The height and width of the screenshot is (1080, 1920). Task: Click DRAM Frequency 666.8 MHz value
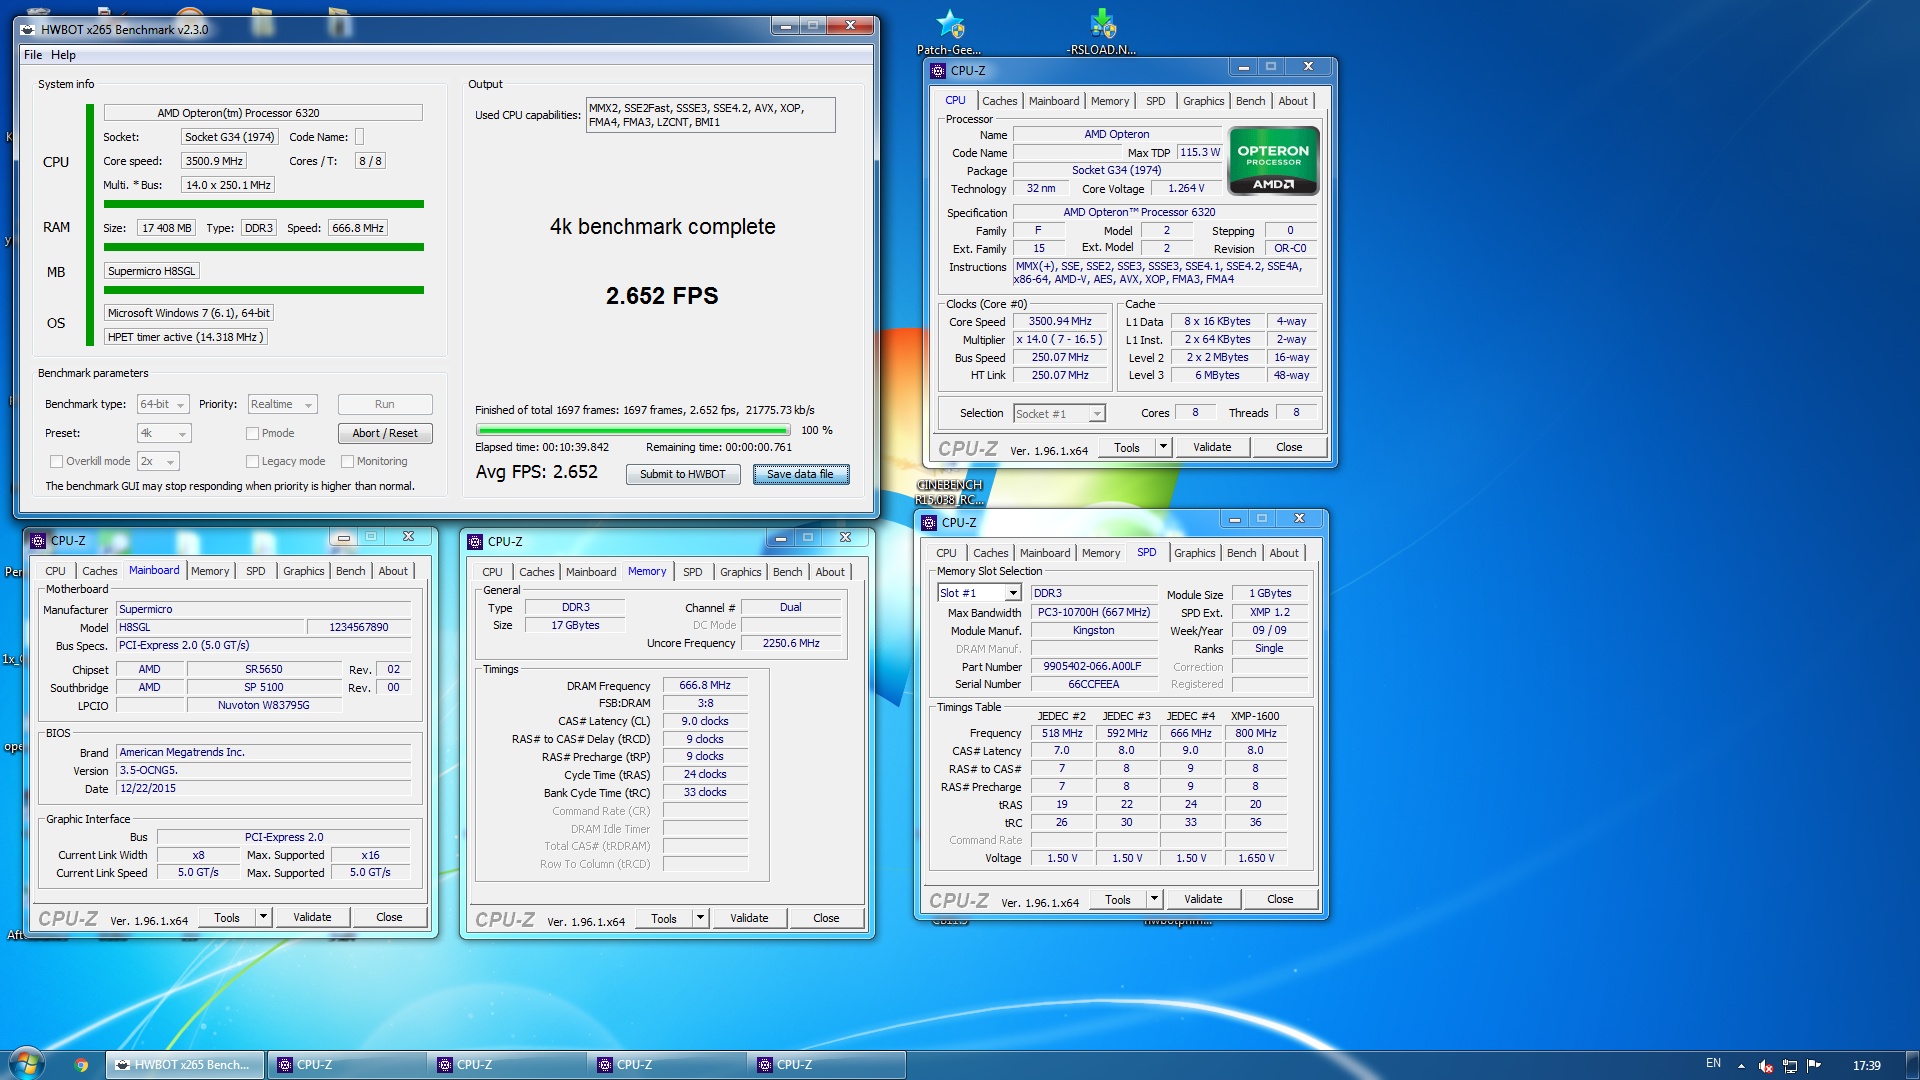pyautogui.click(x=705, y=686)
